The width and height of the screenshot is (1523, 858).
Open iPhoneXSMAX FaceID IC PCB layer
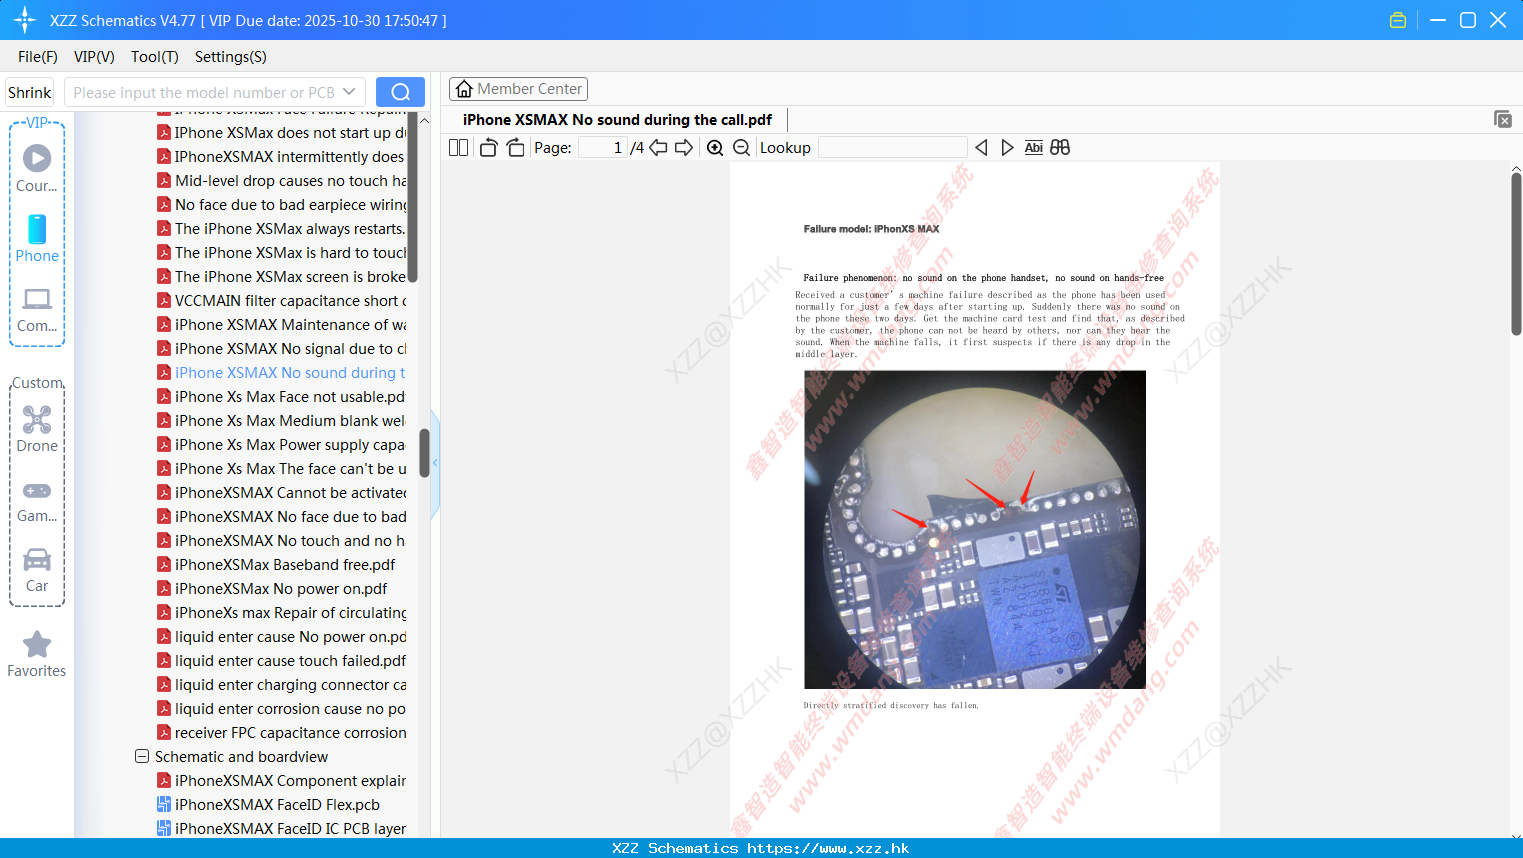point(282,829)
